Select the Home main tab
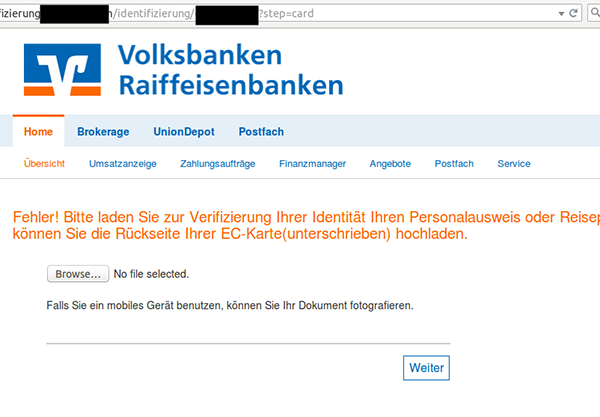The height and width of the screenshot is (417, 600). [x=38, y=132]
